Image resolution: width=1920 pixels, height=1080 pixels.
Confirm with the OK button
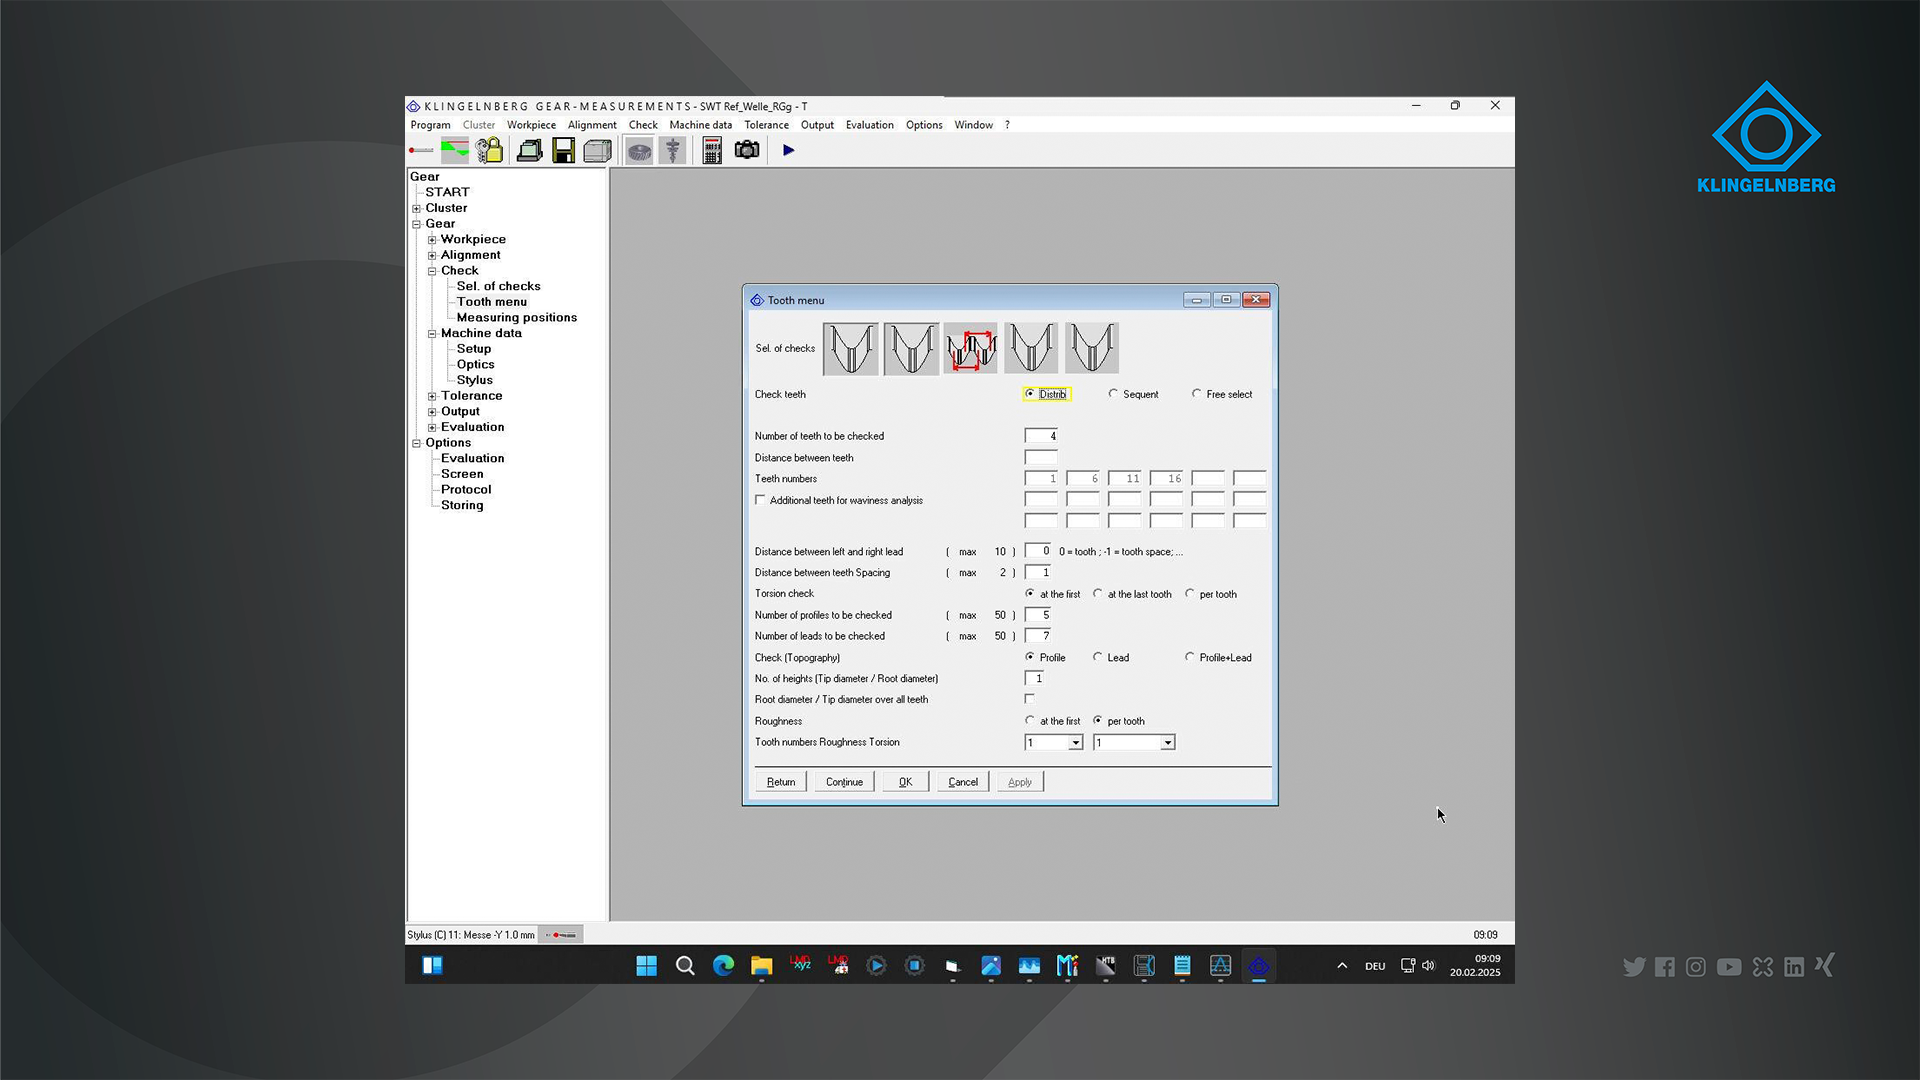(905, 782)
